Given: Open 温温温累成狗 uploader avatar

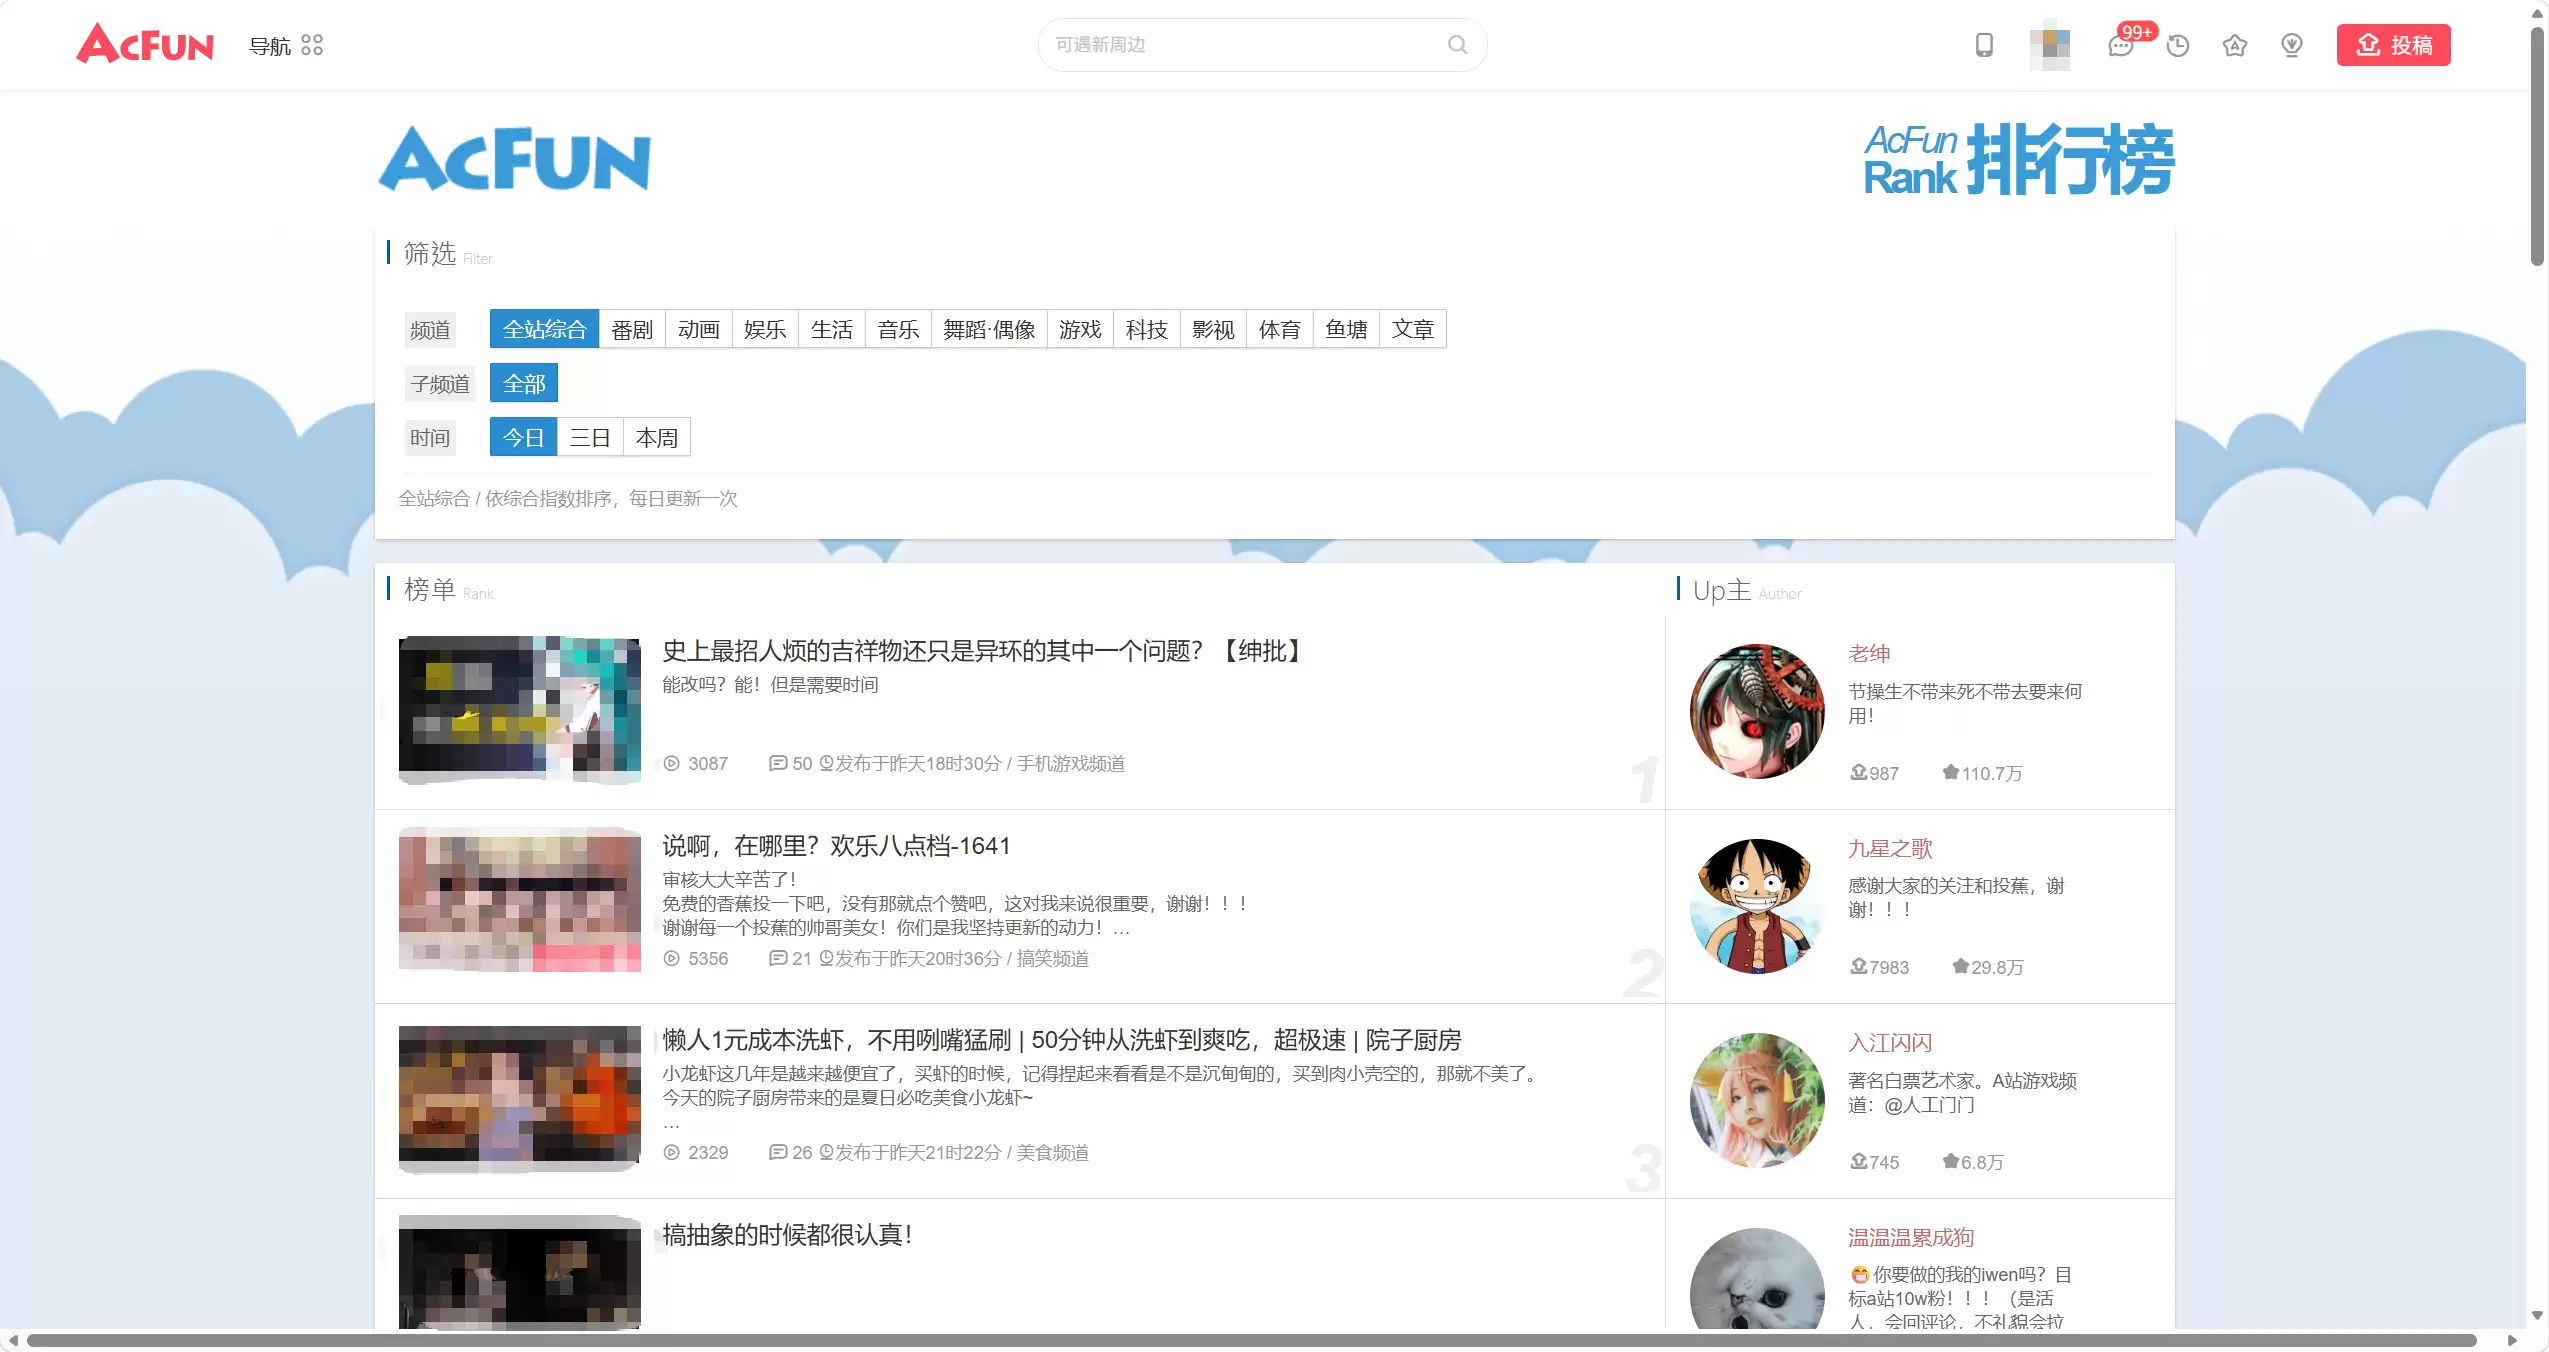Looking at the screenshot, I should [x=1757, y=1279].
